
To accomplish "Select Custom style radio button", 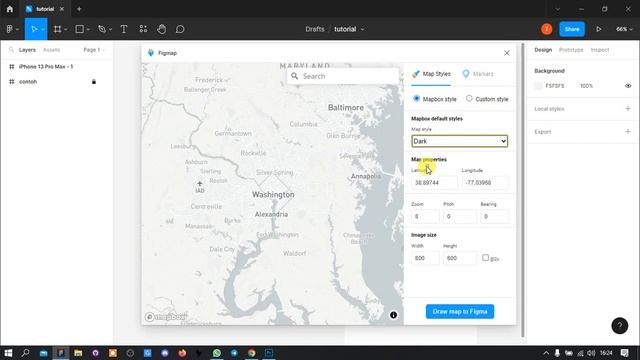I will tap(469, 98).
